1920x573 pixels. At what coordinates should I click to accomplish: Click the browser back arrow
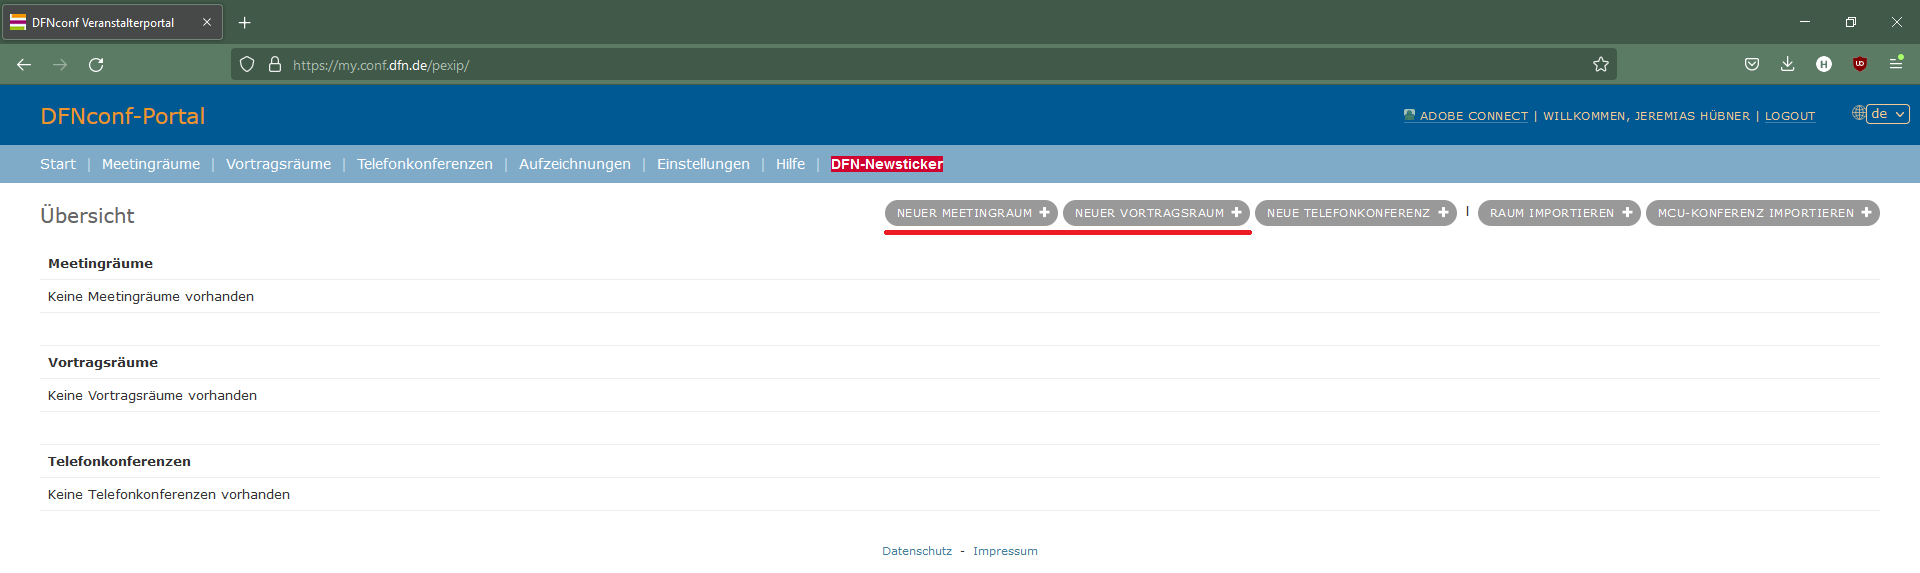click(x=24, y=65)
